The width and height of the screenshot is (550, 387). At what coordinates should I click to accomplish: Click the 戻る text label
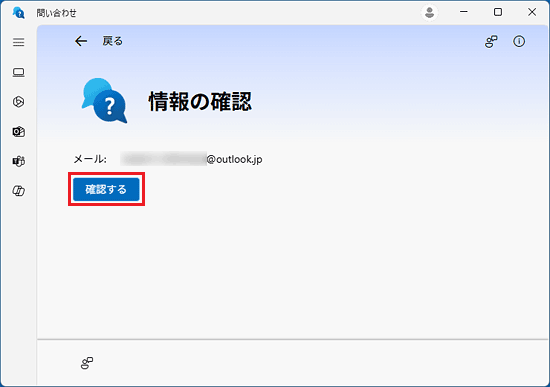113,41
